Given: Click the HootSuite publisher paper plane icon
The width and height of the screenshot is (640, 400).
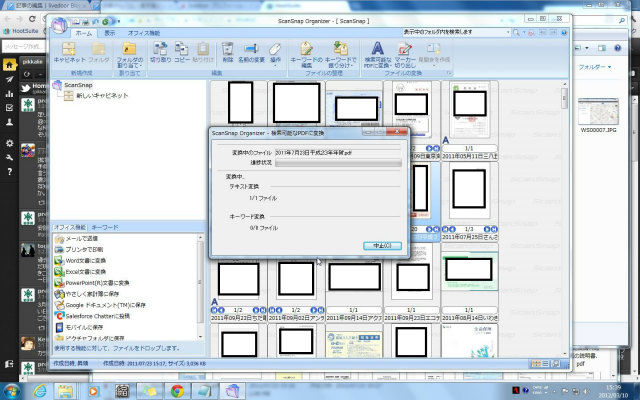Looking at the screenshot, I should 9,79.
